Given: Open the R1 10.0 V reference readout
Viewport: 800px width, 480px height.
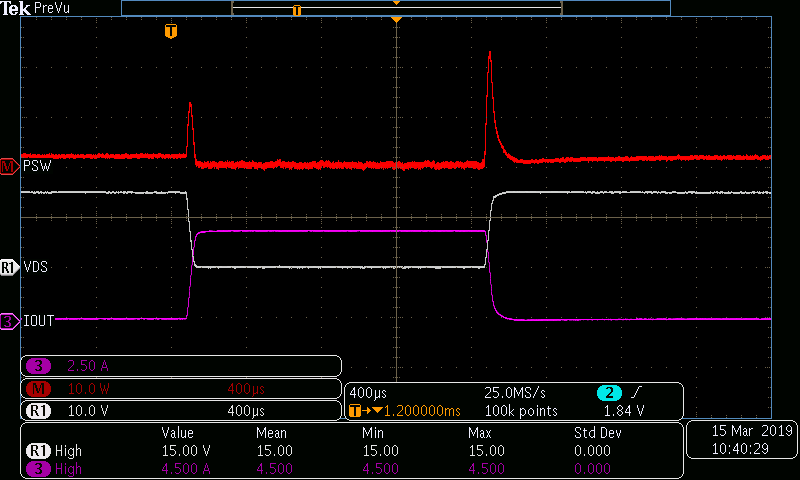Looking at the screenshot, I should click(x=180, y=410).
